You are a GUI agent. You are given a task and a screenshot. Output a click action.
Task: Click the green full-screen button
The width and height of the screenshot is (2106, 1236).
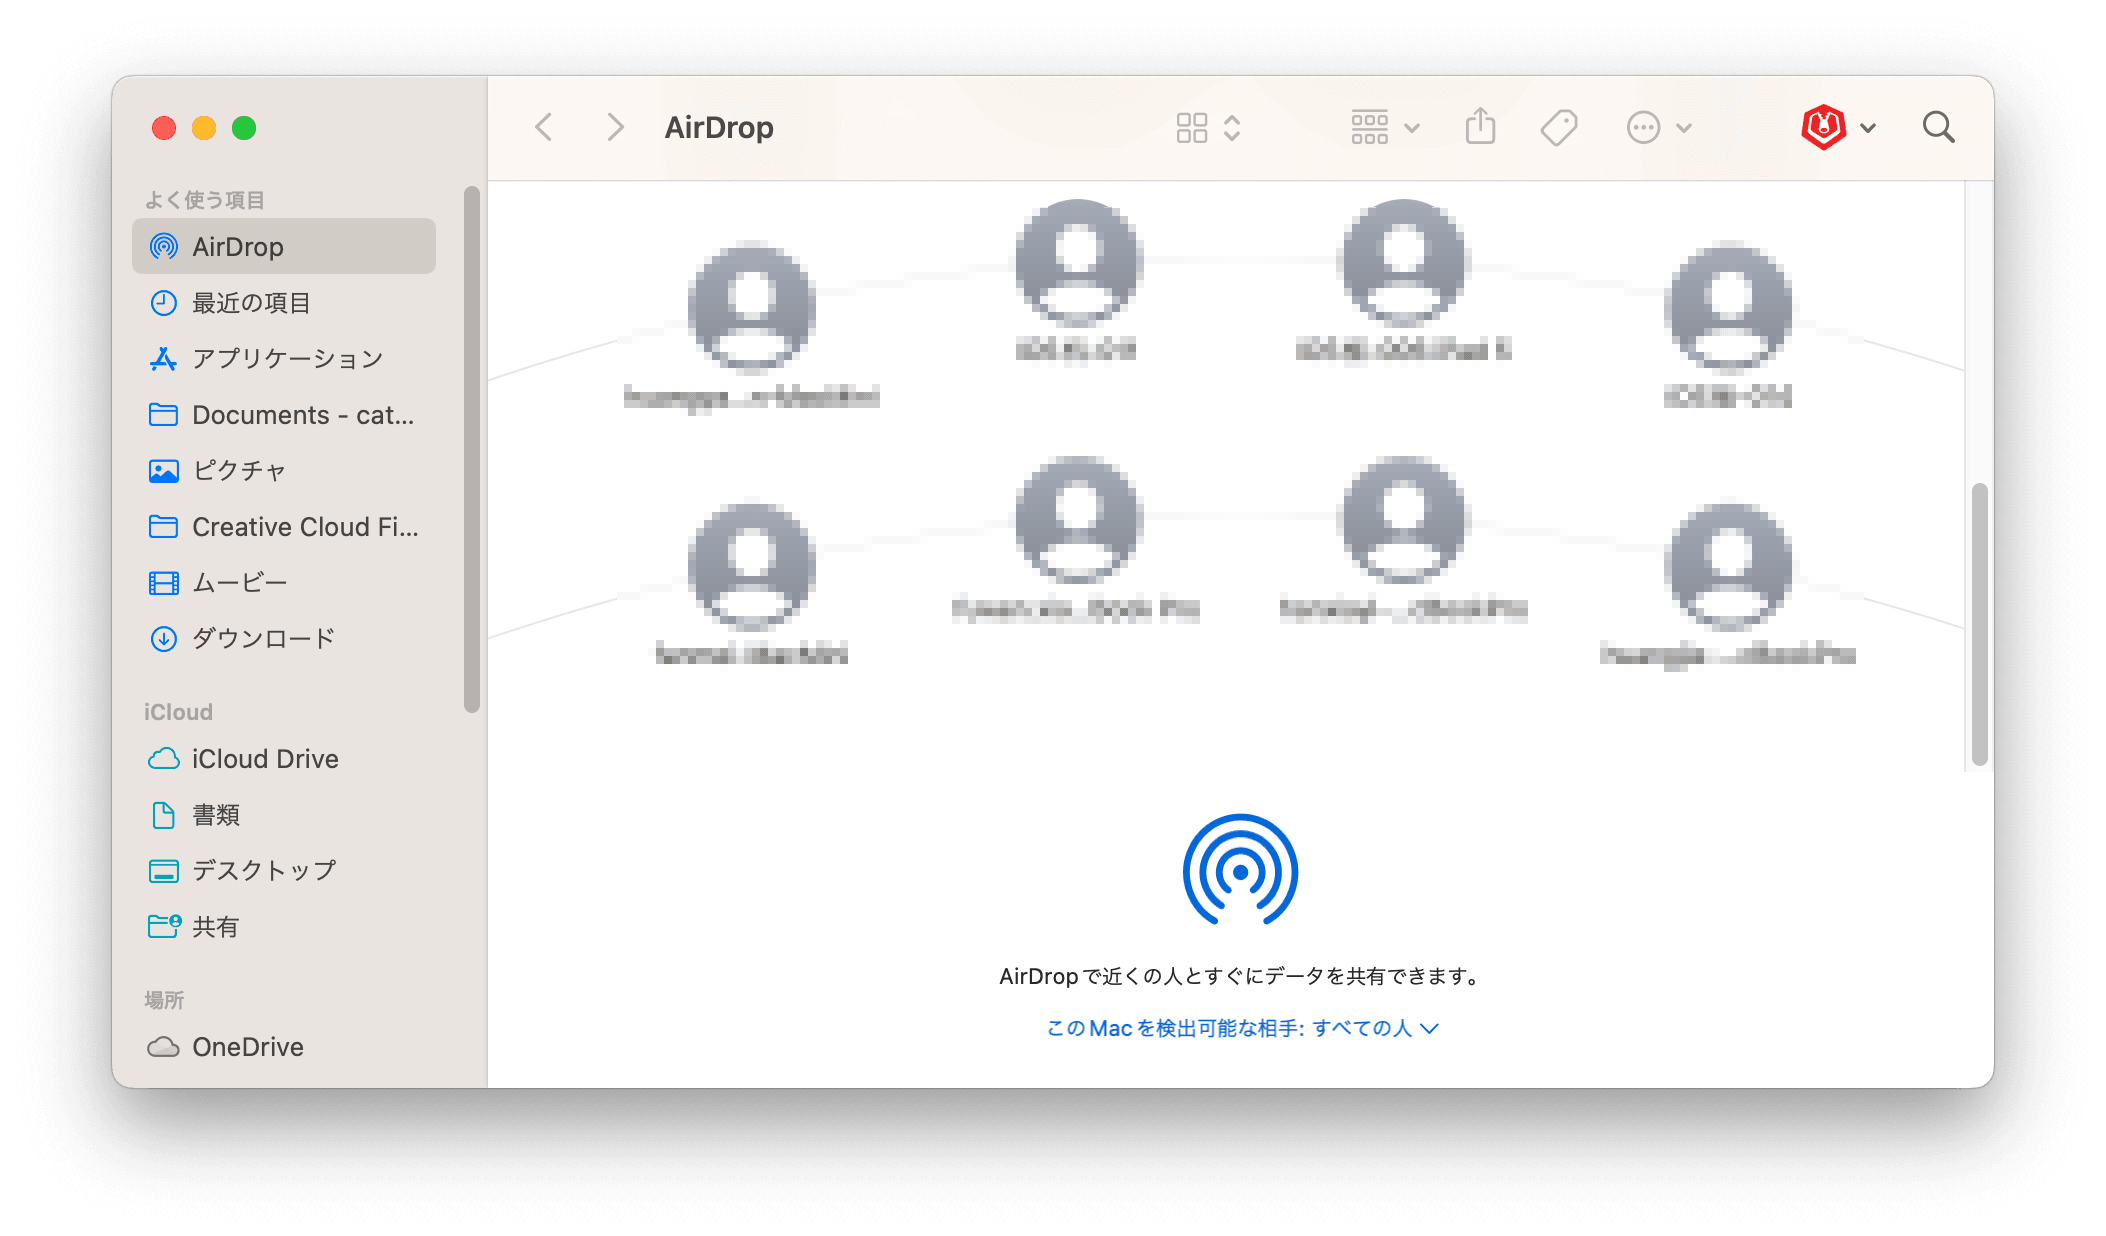(244, 128)
